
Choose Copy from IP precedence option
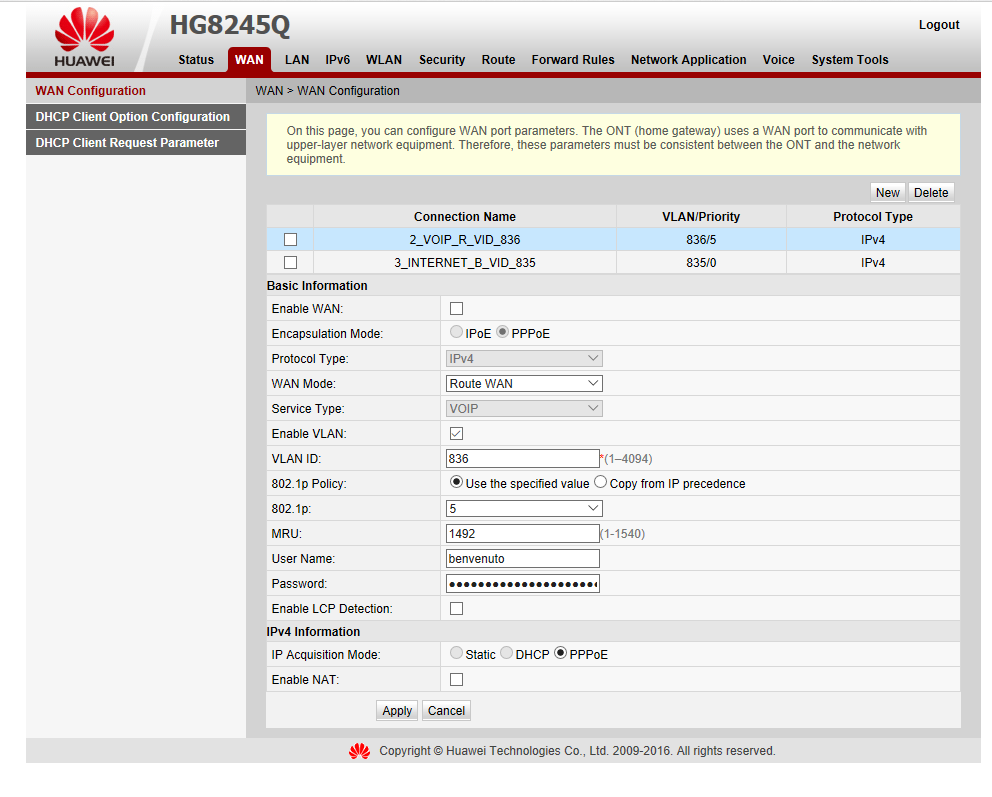click(600, 483)
